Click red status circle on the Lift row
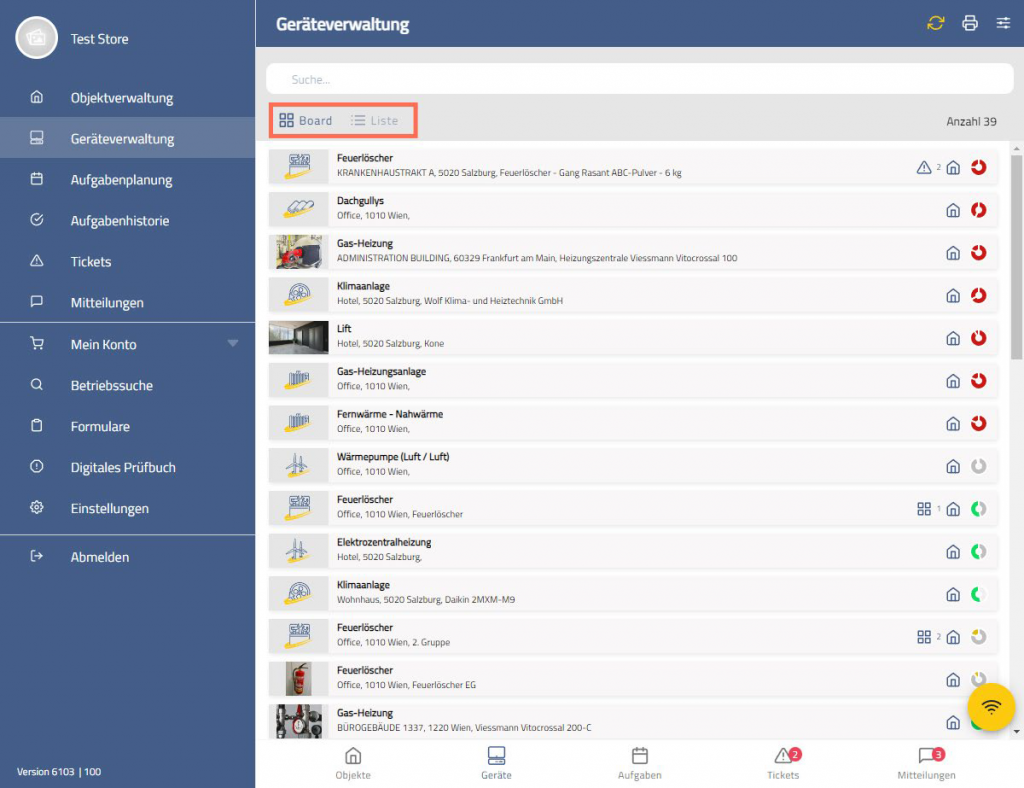Screen dimensions: 1024x788 coord(979,338)
